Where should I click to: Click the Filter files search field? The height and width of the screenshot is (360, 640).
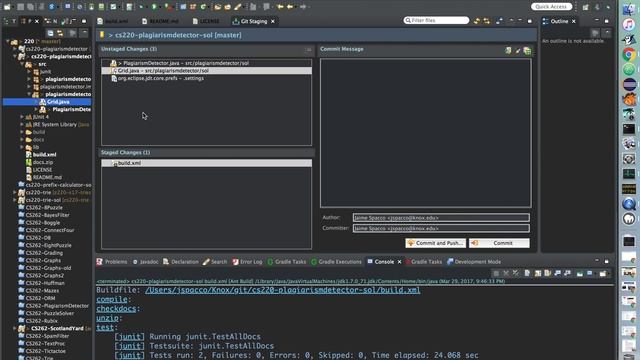pyautogui.click(x=436, y=20)
